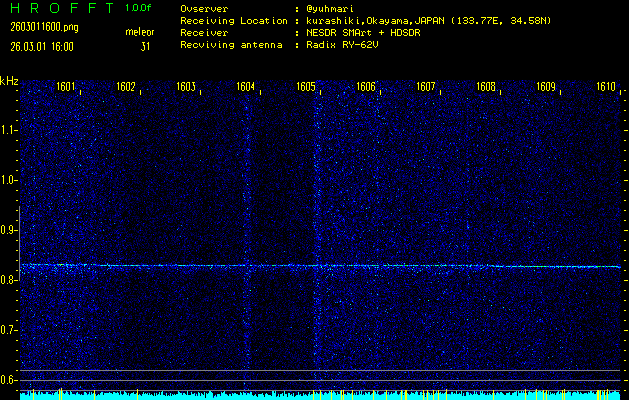Click the 1603 time marker
The image size is (629, 400).
click(186, 86)
